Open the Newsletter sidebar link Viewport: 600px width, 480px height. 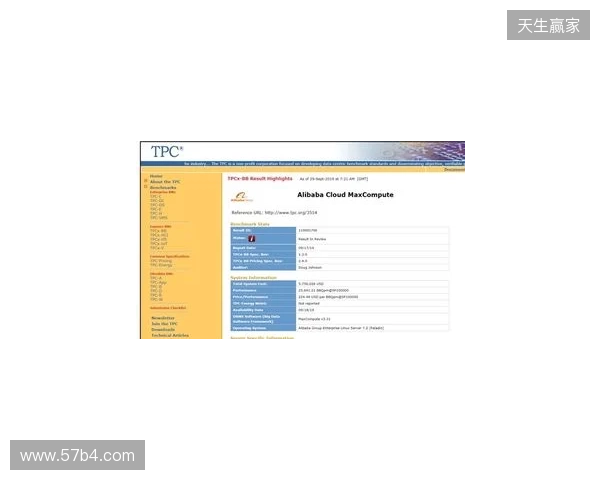tap(163, 318)
